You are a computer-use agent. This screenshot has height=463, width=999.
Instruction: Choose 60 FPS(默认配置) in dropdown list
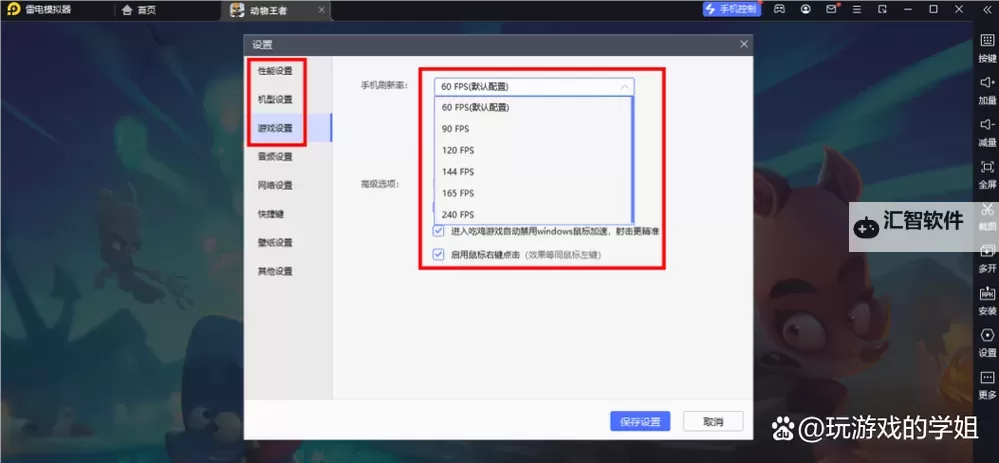pos(532,107)
